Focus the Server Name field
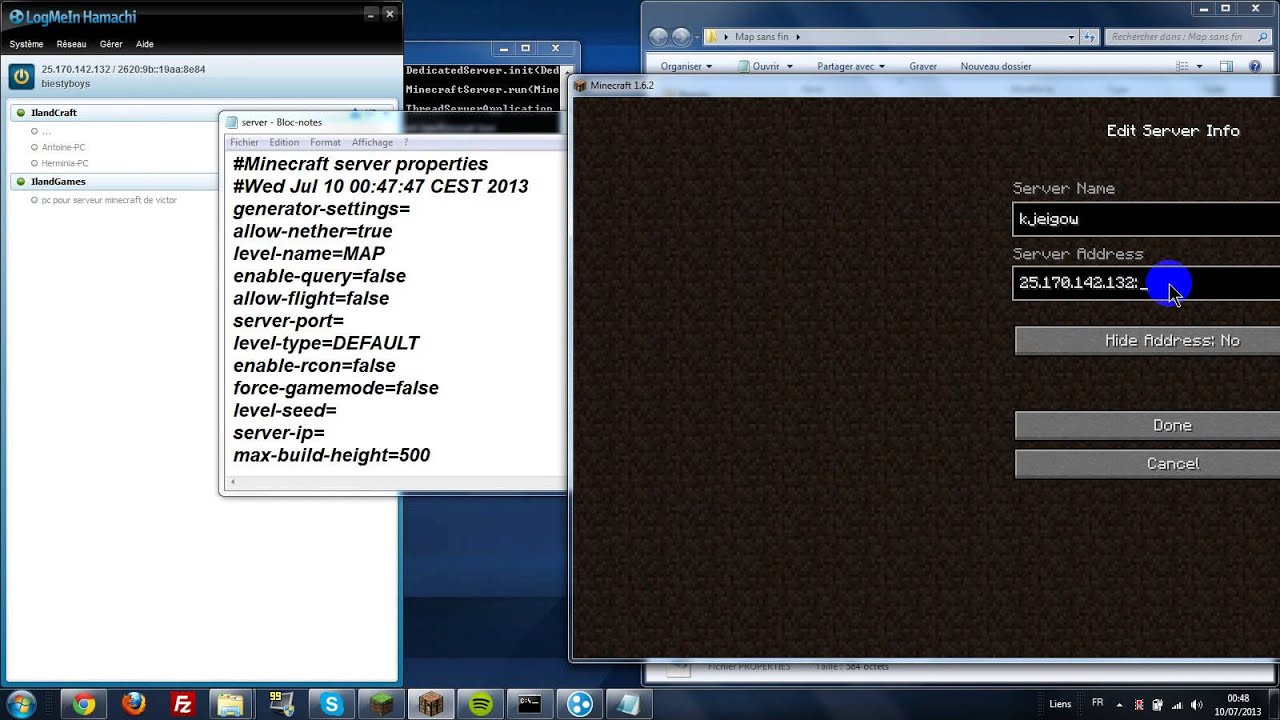Screen dimensions: 1280x720 coord(1146,219)
